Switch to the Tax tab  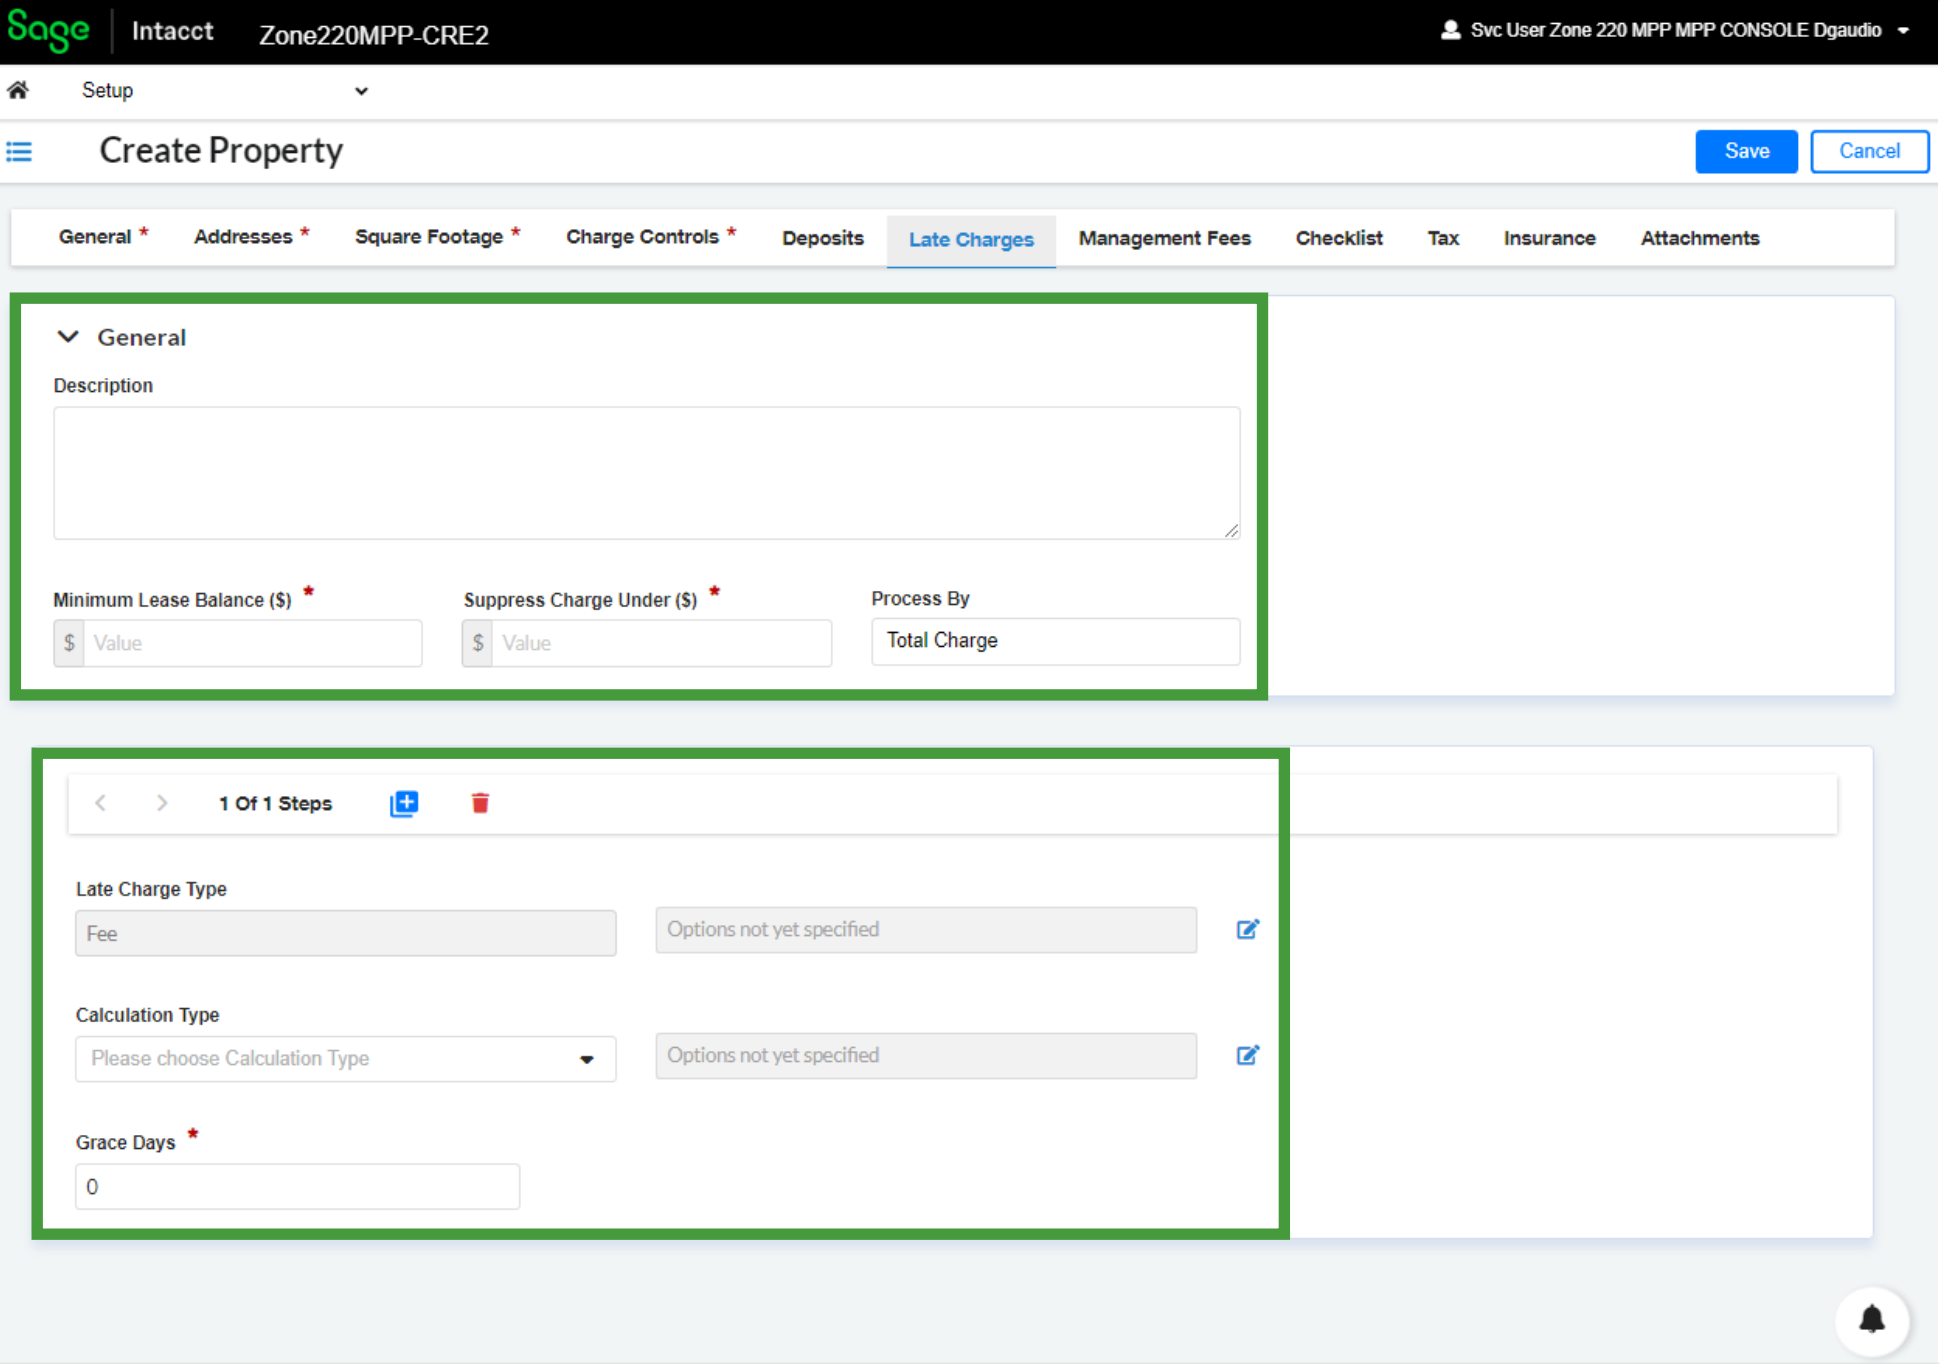point(1443,238)
